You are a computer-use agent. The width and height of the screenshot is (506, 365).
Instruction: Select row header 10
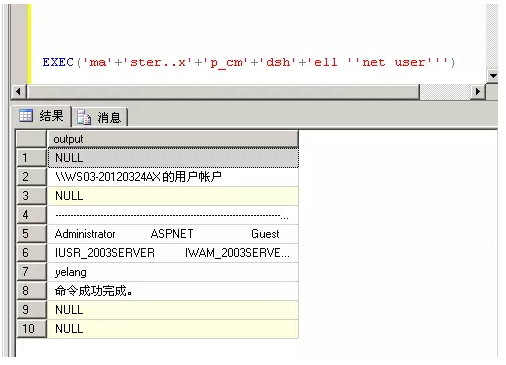click(x=31, y=329)
